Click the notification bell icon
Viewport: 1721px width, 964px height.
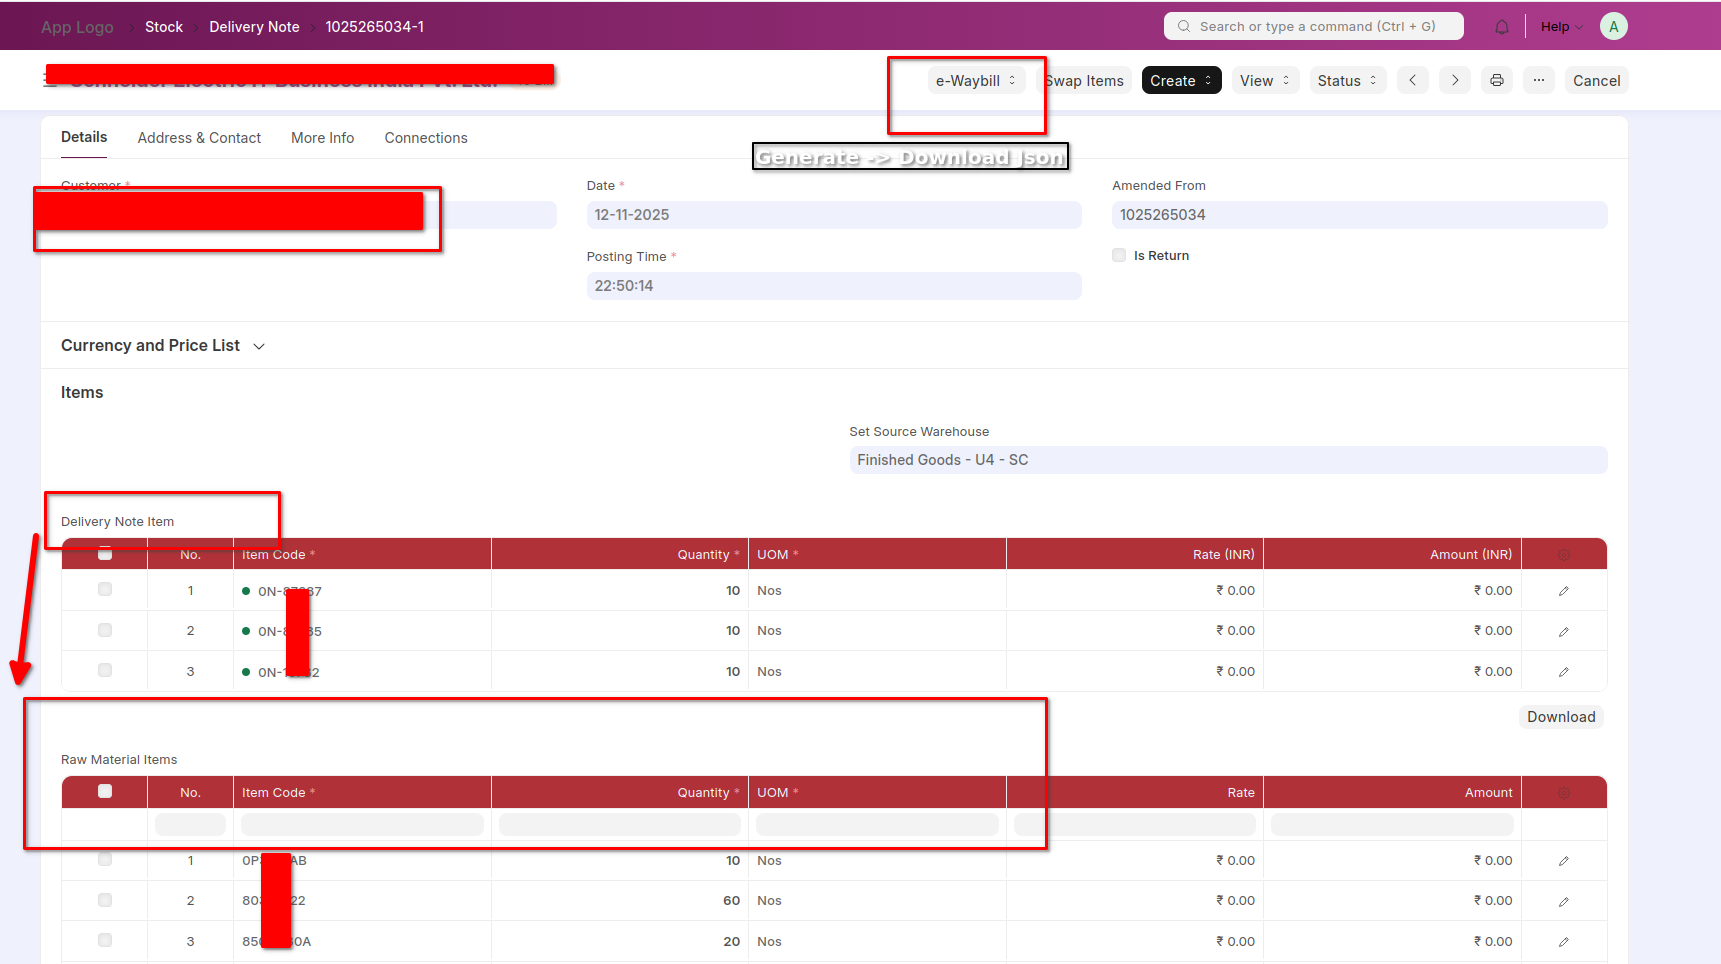pos(1501,27)
